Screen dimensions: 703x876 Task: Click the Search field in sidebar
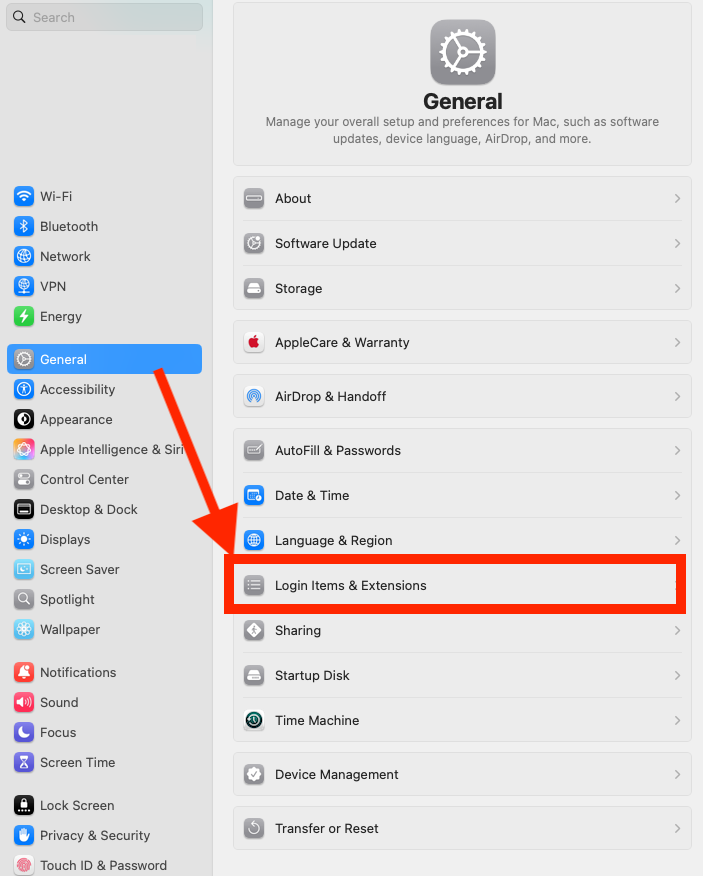(x=104, y=17)
